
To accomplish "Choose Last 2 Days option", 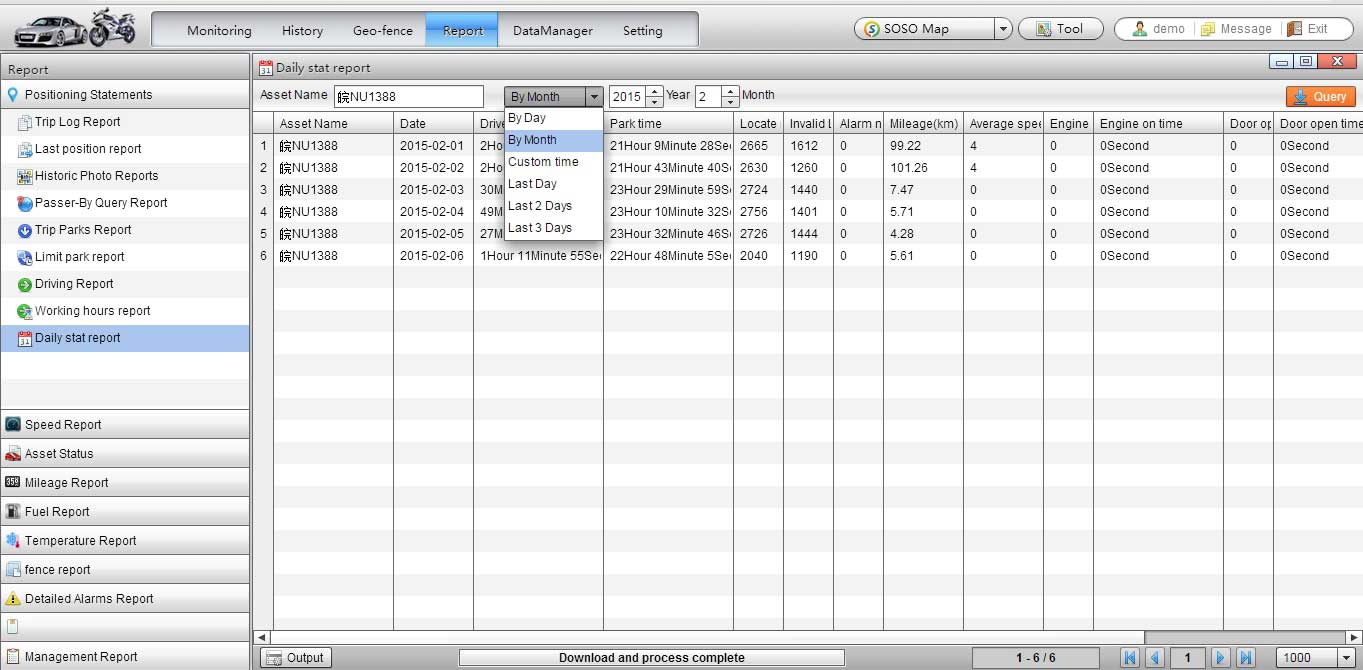I will (x=553, y=206).
